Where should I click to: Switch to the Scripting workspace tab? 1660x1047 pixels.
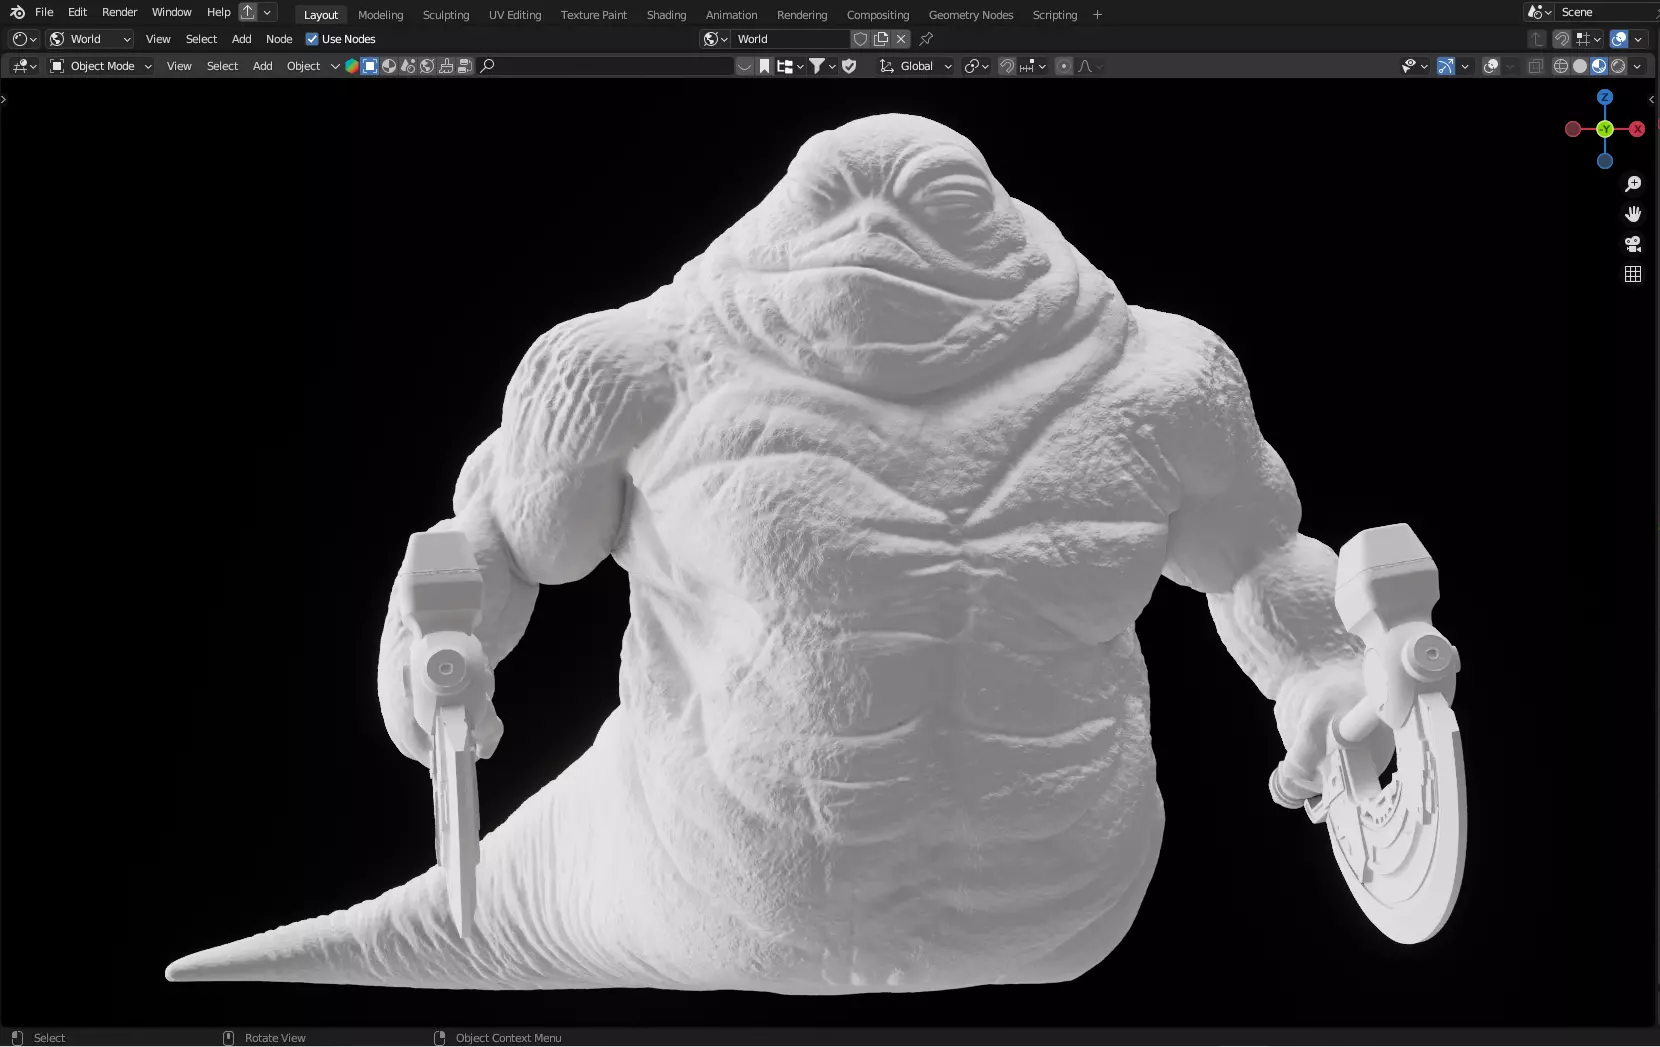[x=1054, y=15]
